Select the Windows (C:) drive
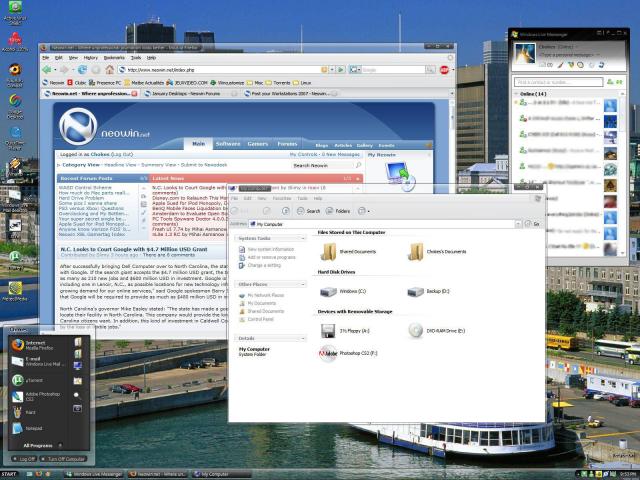Image resolution: width=640 pixels, height=480 pixels. point(343,291)
